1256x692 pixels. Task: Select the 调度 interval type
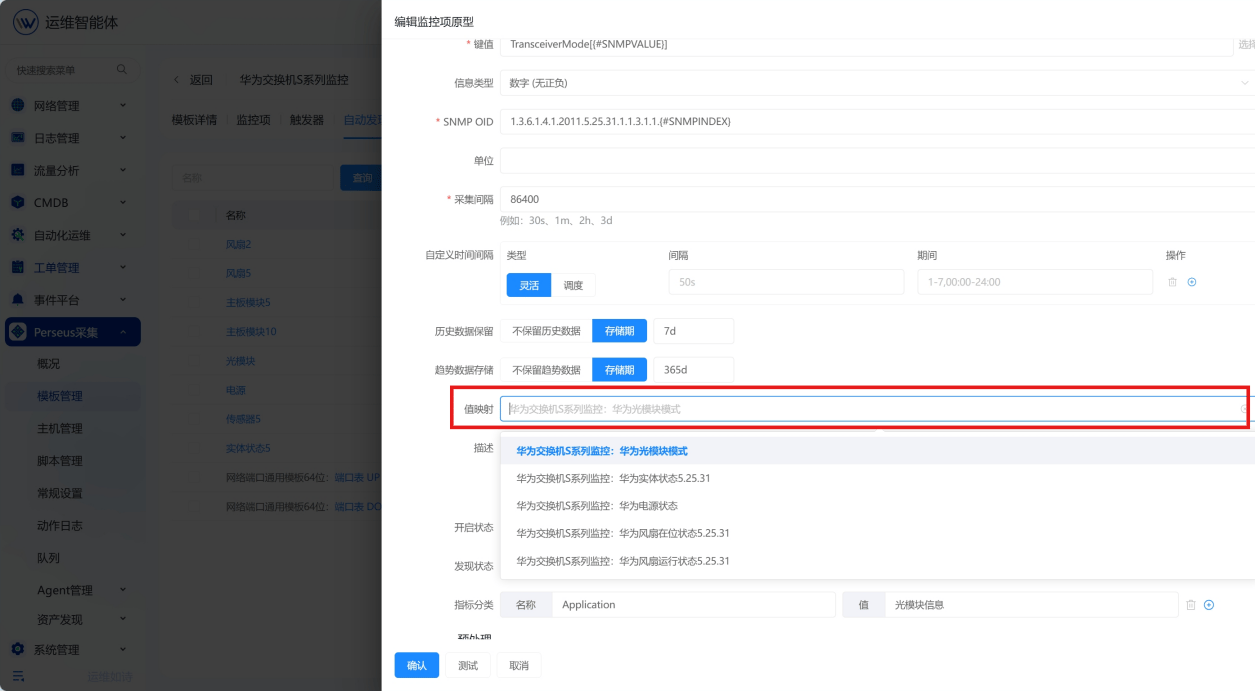[573, 285]
